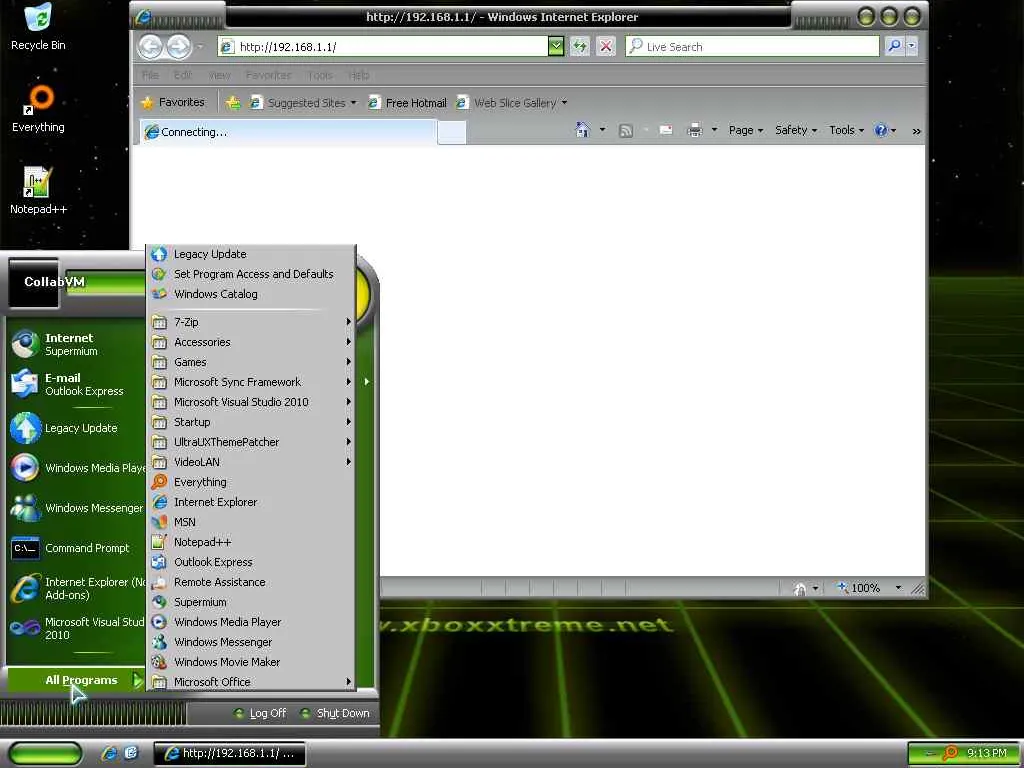Click the RSS Feeds icon
1024x768 pixels.
click(x=626, y=131)
